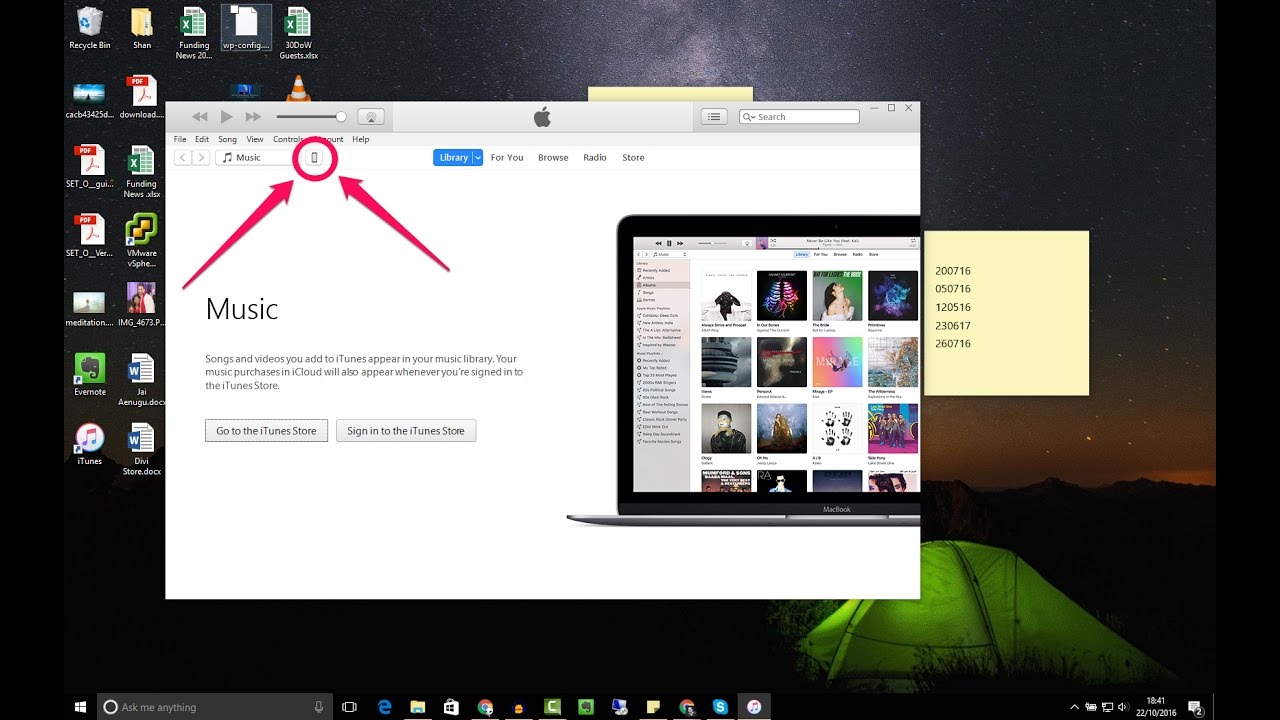Switch to the For You tab
1280x720 pixels.
pos(507,158)
